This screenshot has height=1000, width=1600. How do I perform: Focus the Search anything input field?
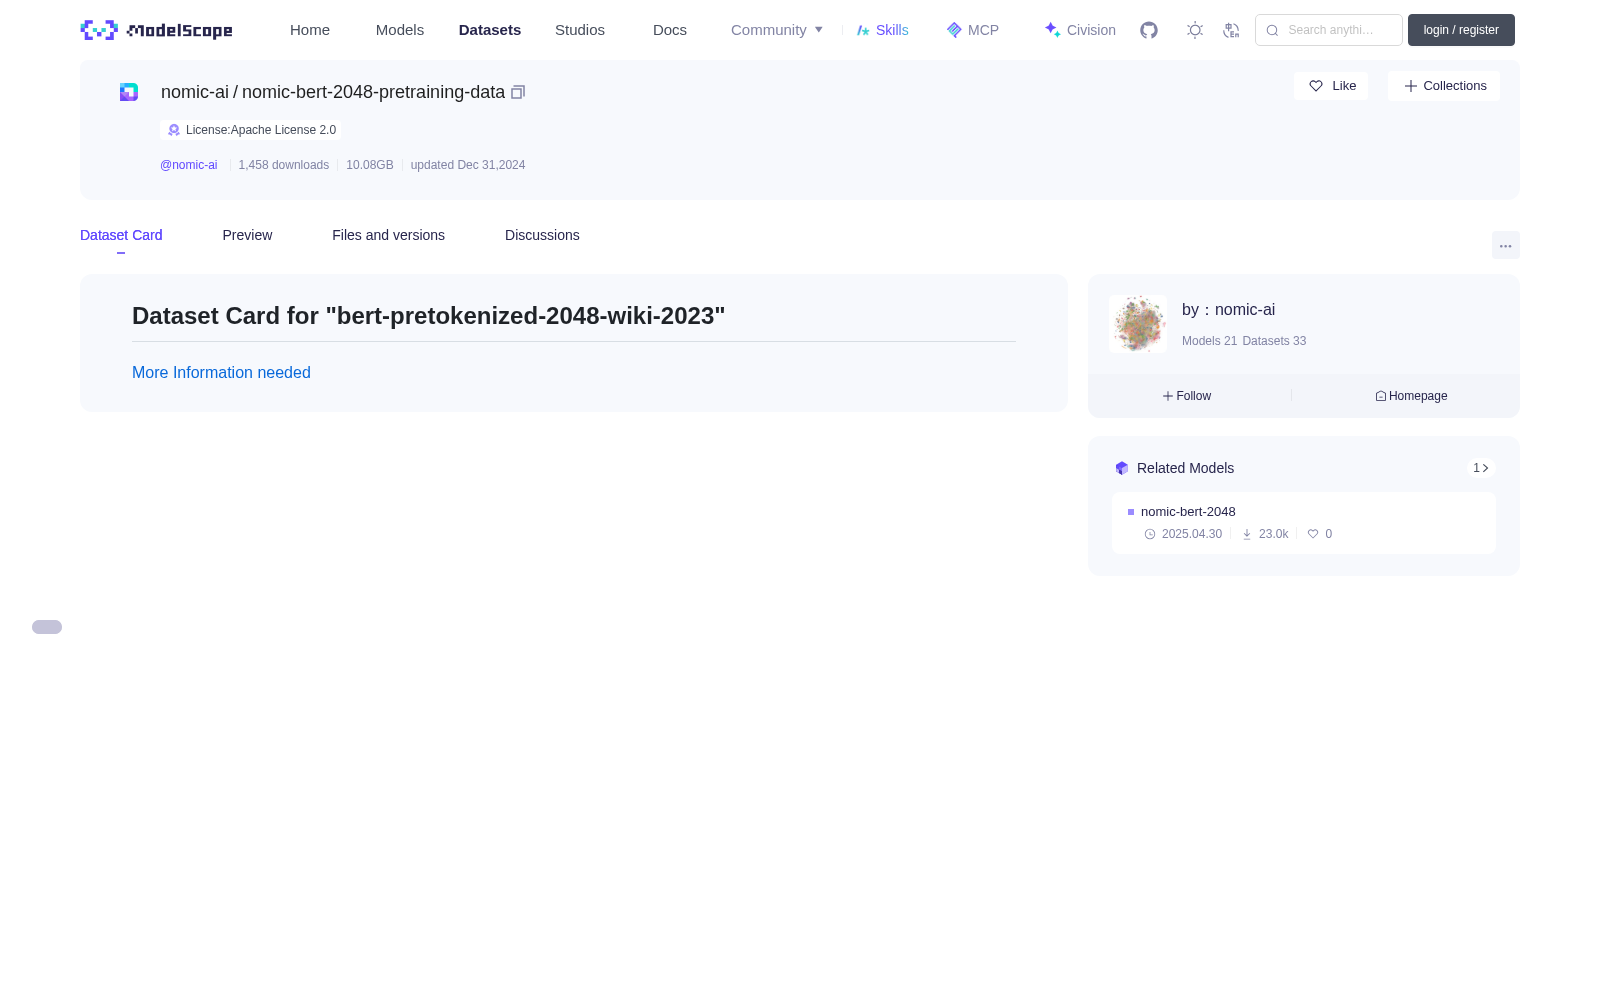point(1329,30)
